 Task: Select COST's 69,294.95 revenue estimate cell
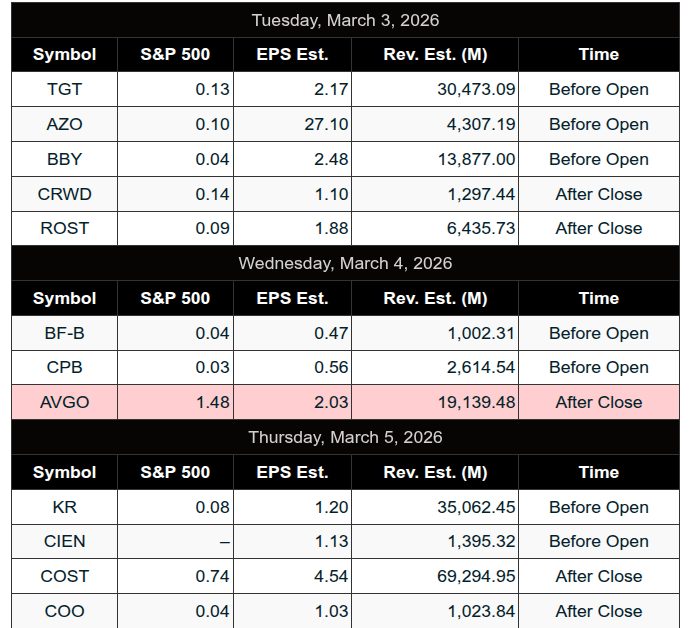[476, 576]
